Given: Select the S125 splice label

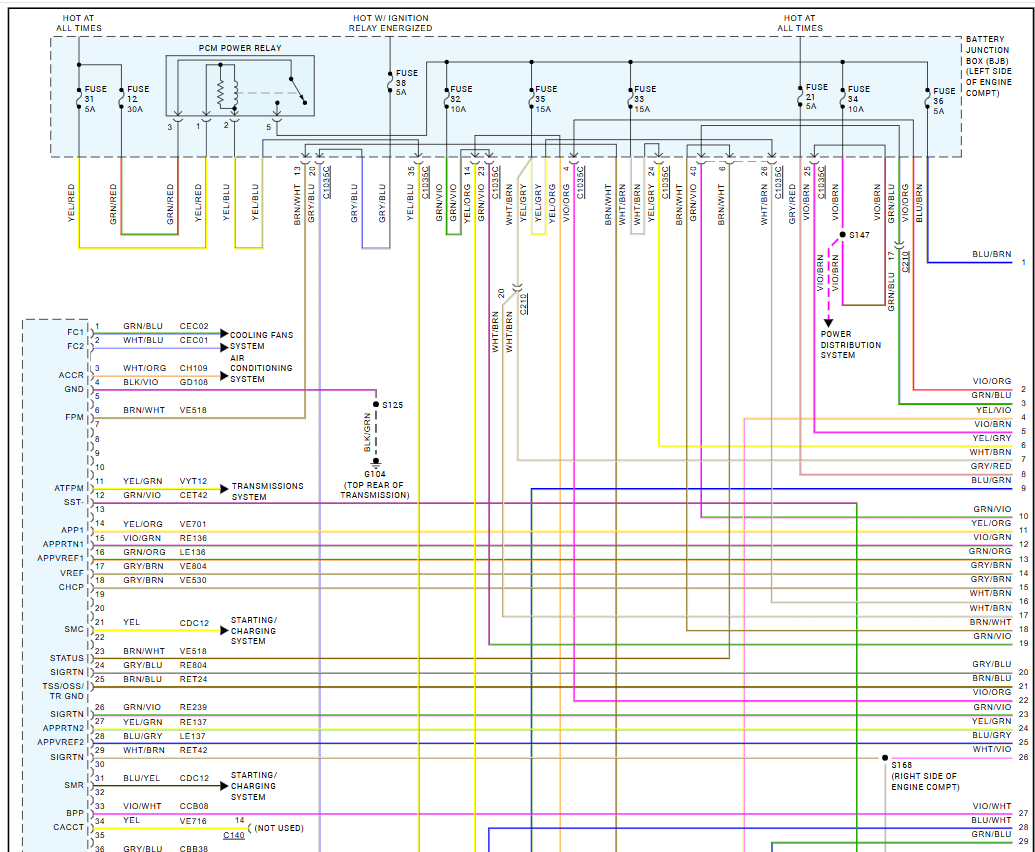Looking at the screenshot, I should point(392,405).
